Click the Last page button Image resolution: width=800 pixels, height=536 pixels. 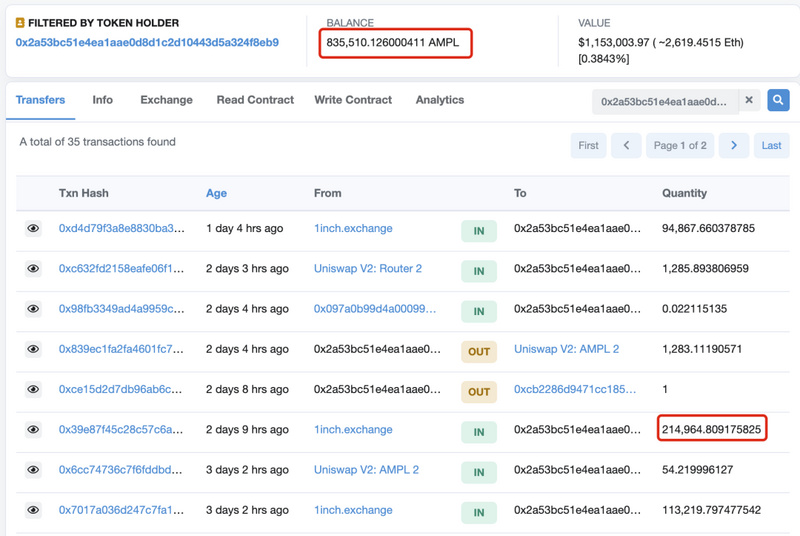[x=771, y=145]
